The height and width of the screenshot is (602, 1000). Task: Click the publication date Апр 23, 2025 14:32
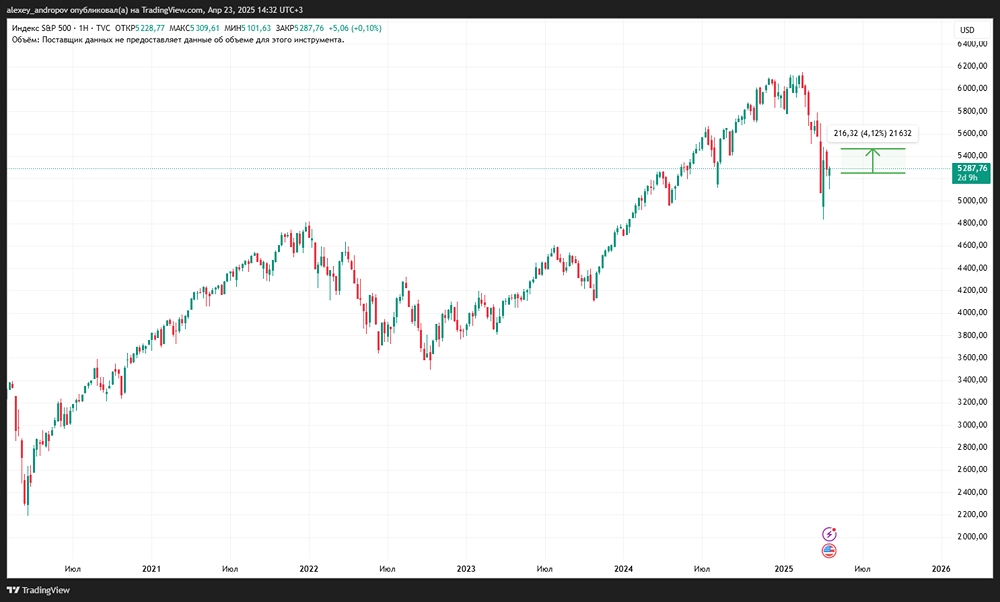(x=240, y=10)
